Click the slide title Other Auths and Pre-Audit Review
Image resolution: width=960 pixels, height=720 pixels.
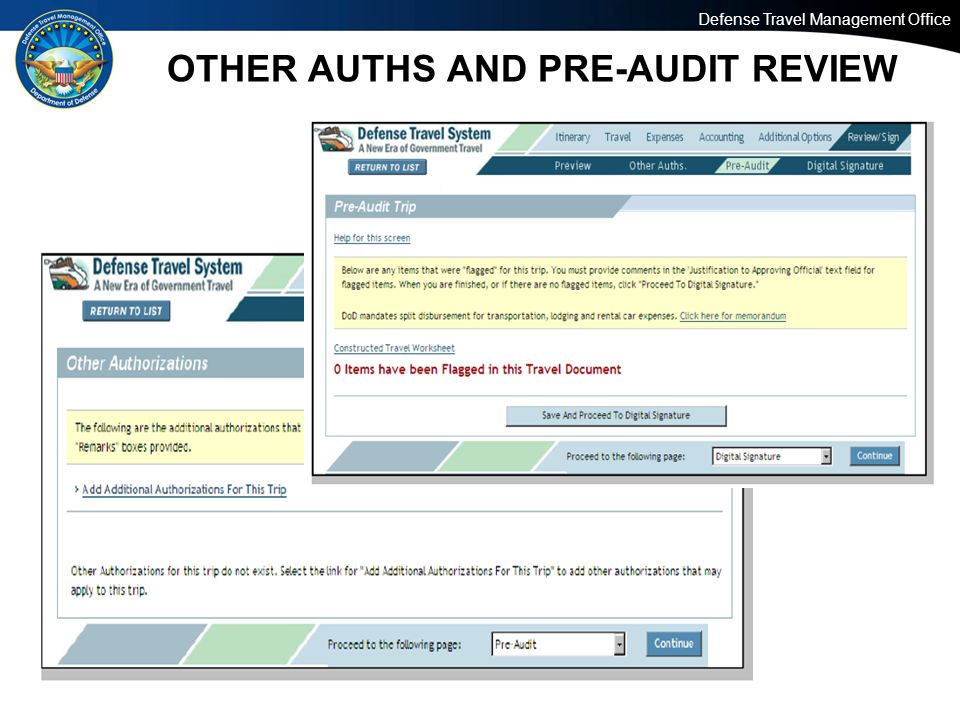532,68
